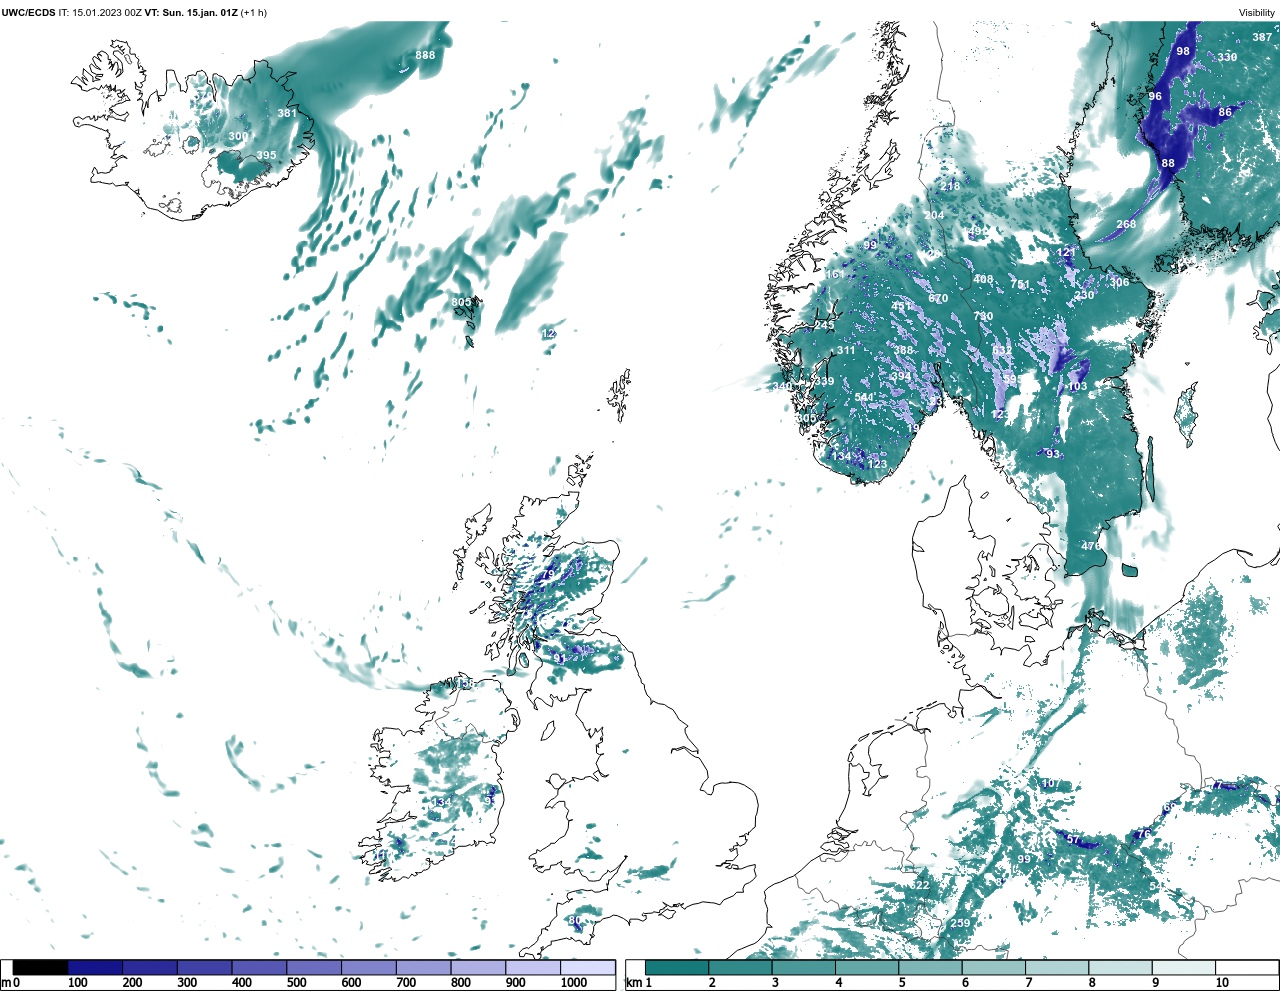Select the 800–900 m legend swatch

(x=477, y=967)
